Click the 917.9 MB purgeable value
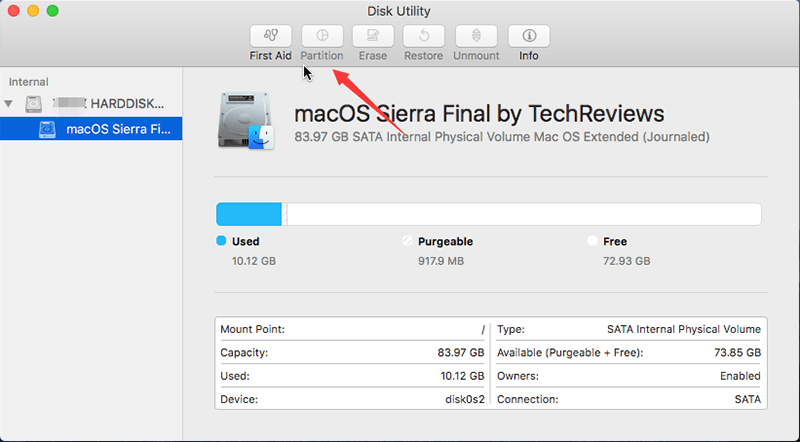This screenshot has height=442, width=800. (441, 261)
